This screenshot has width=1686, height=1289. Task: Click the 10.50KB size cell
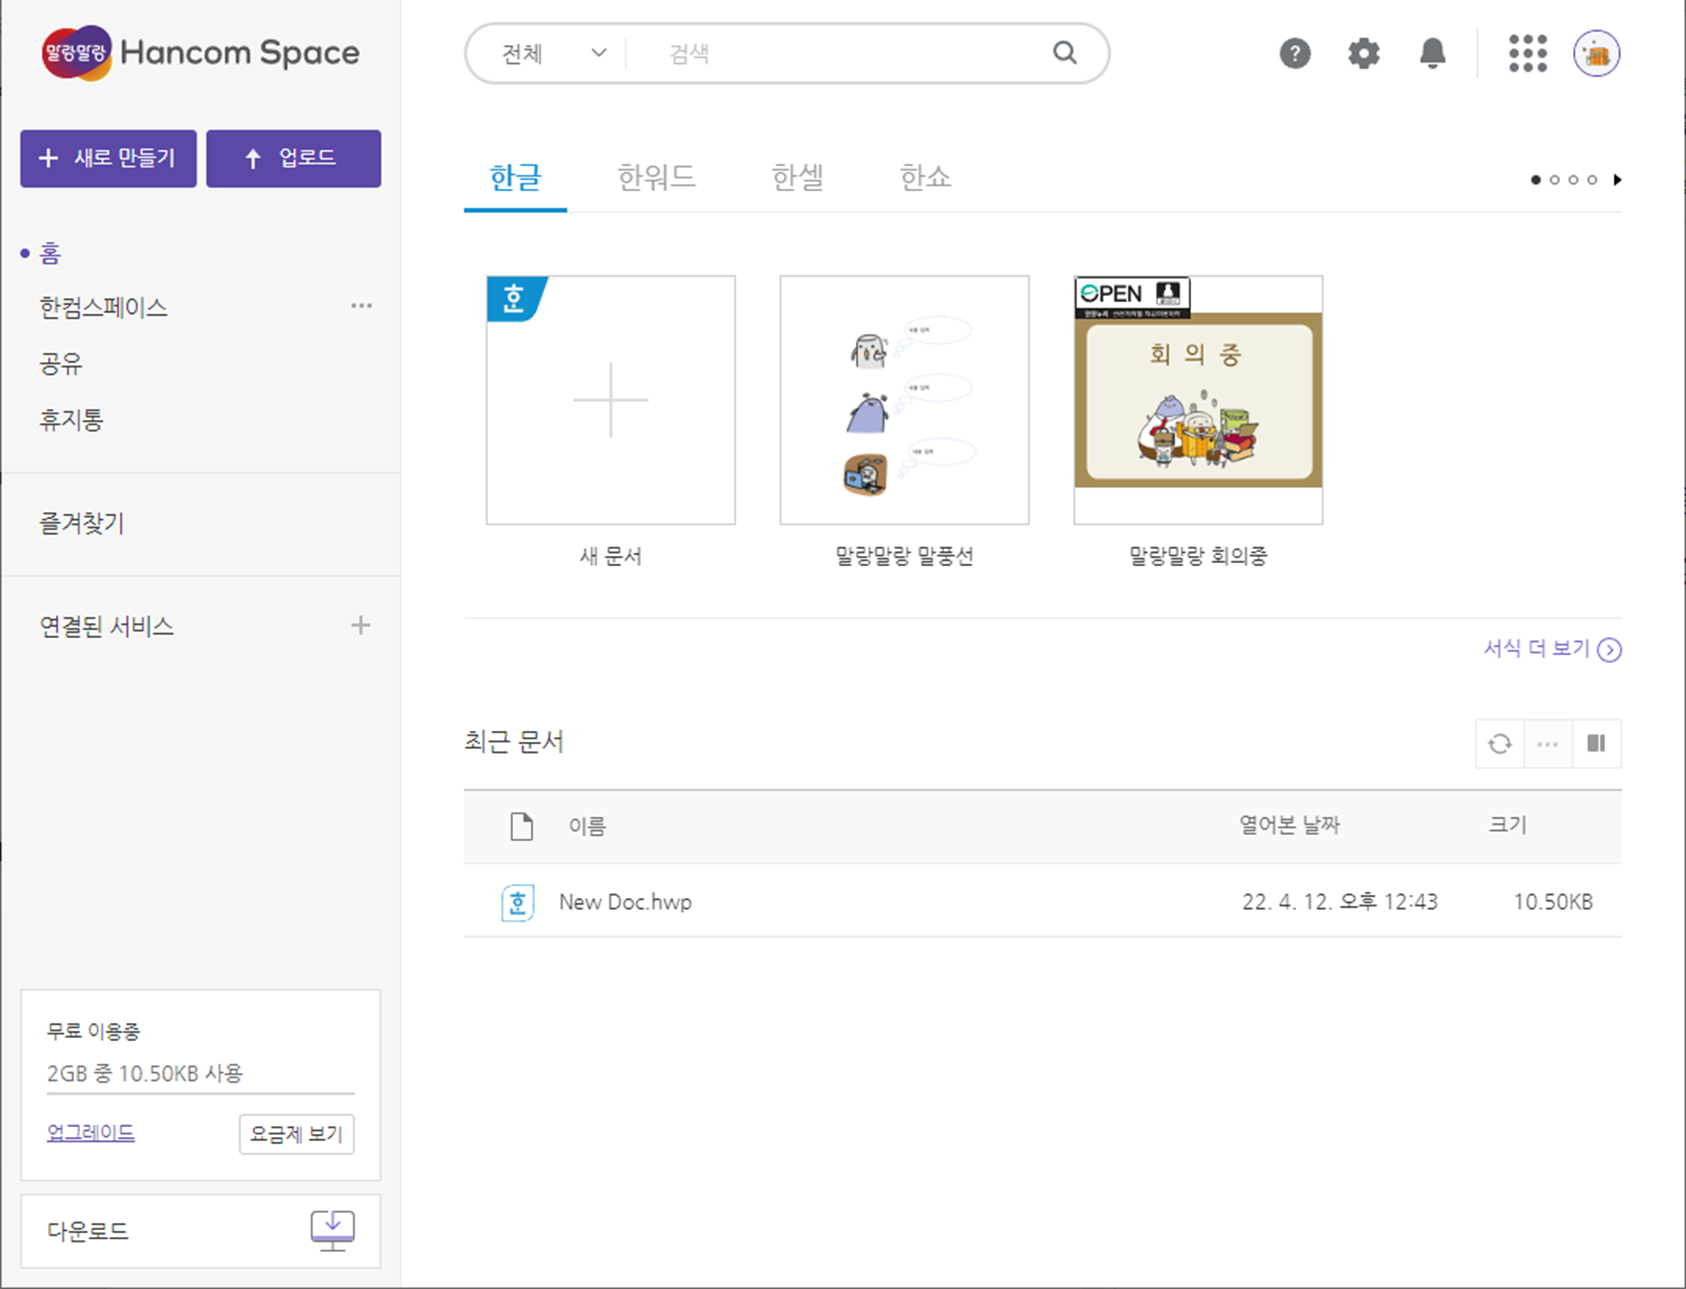1553,902
